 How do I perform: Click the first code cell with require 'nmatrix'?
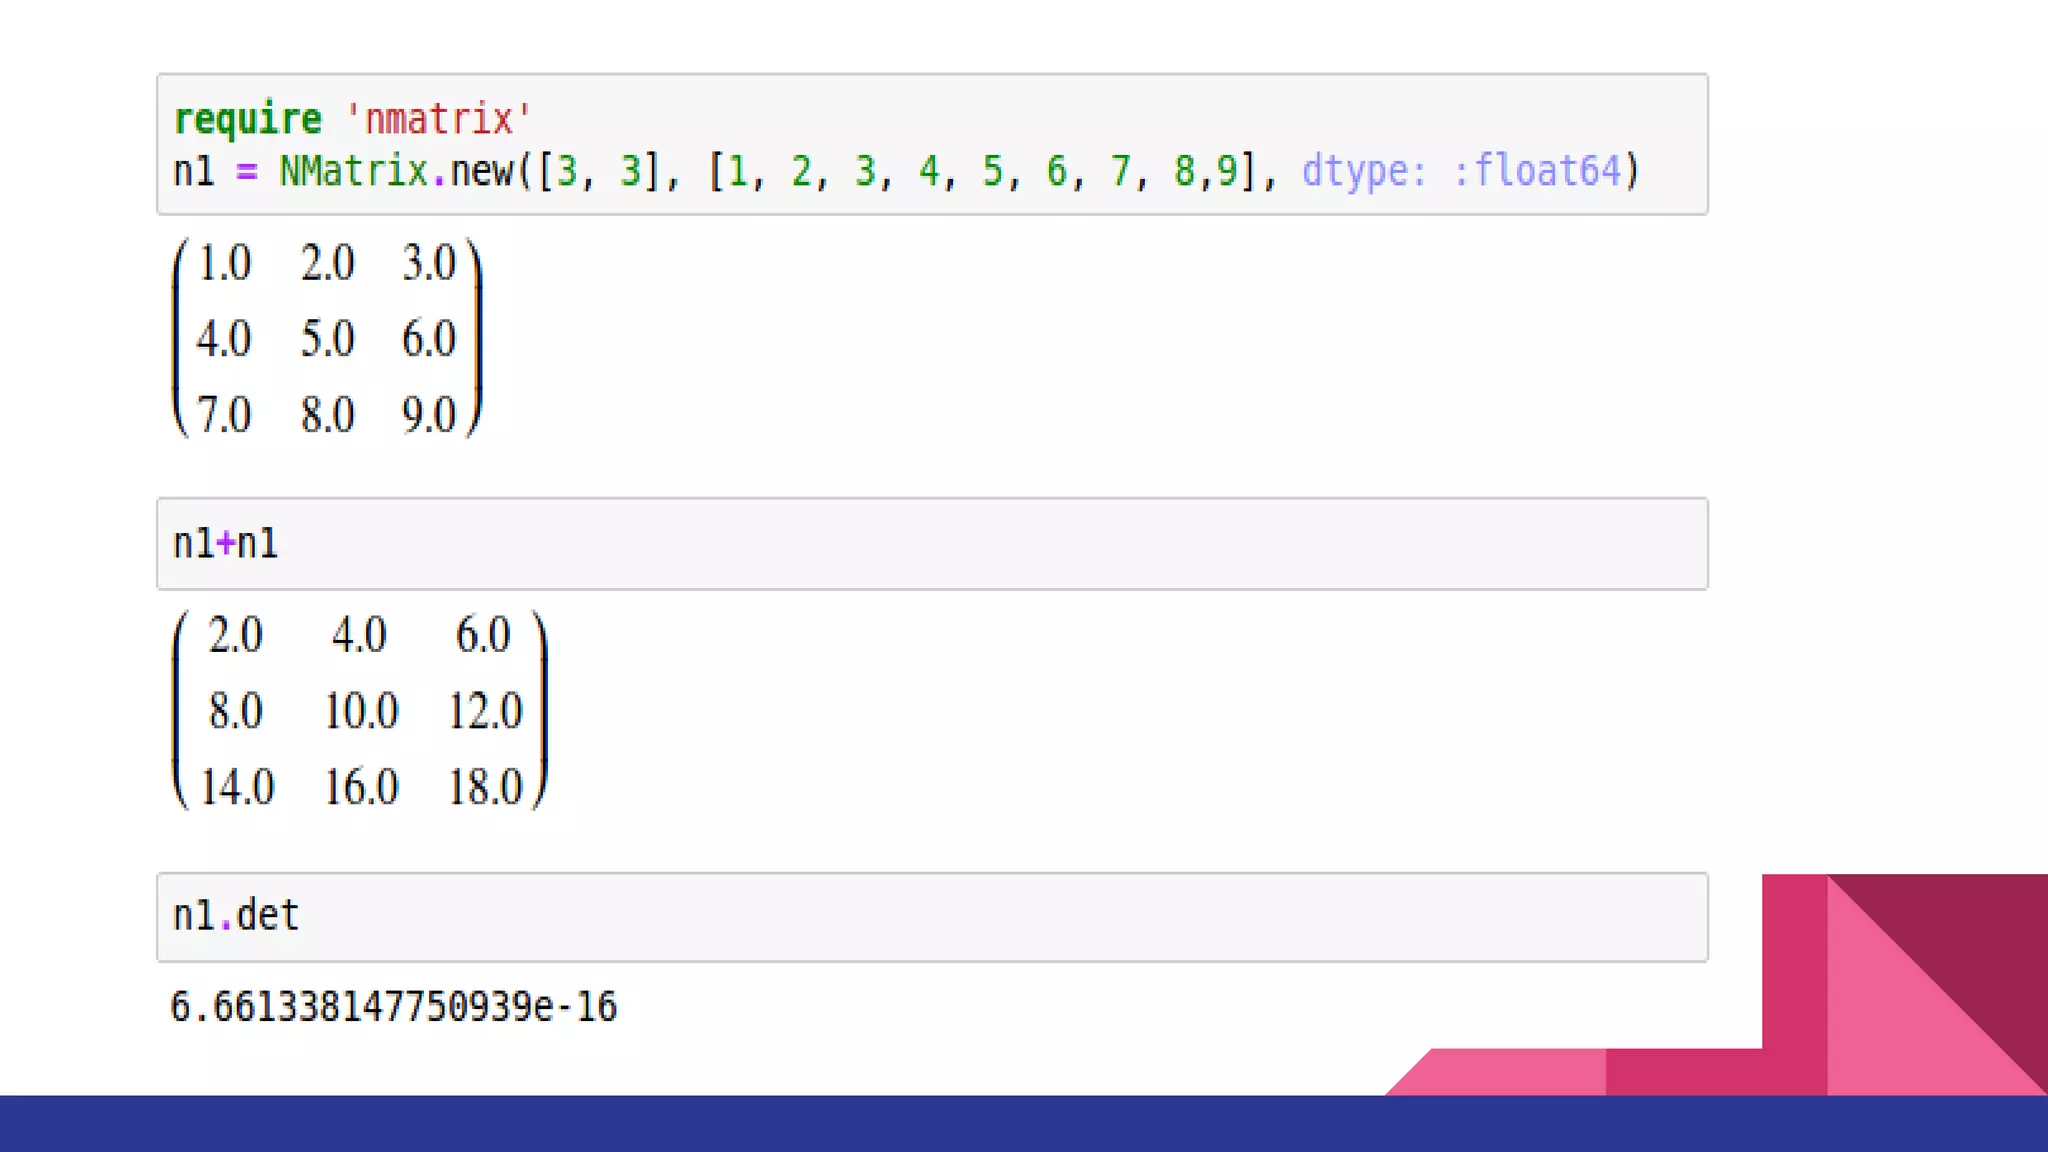point(930,144)
